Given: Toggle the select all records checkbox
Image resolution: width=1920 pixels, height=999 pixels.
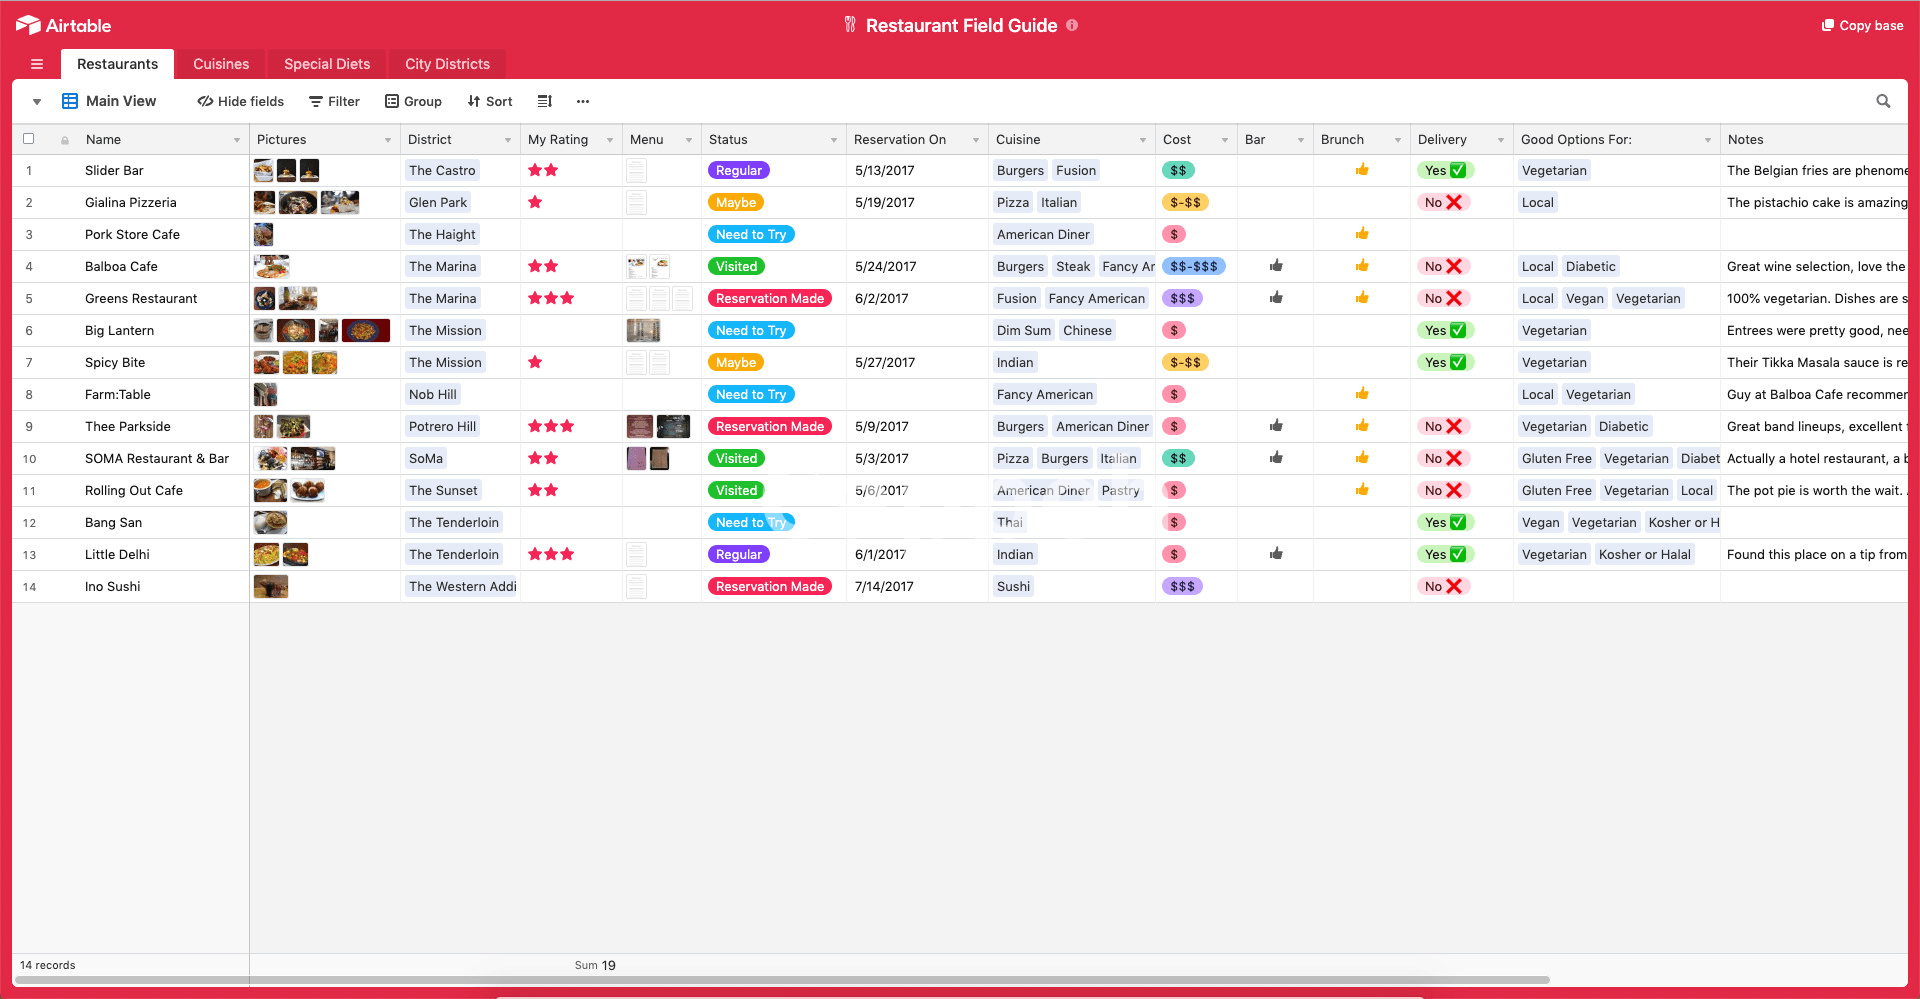Looking at the screenshot, I should 29,139.
